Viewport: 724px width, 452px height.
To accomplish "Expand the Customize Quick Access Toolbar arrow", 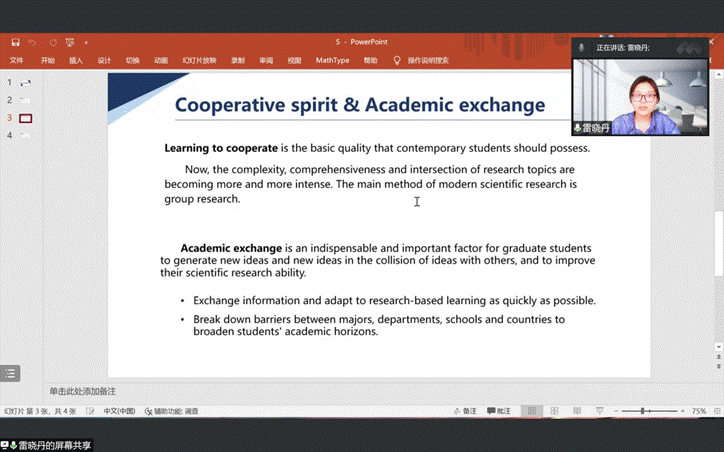I will tap(86, 43).
